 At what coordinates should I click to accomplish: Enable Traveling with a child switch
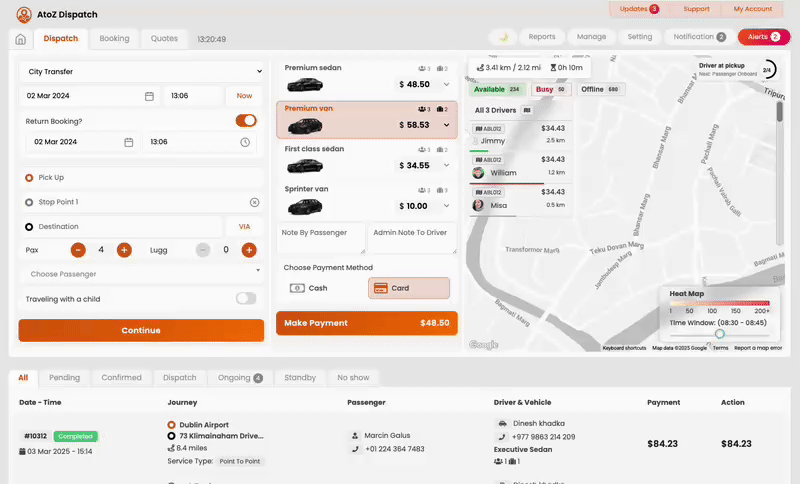click(x=246, y=299)
